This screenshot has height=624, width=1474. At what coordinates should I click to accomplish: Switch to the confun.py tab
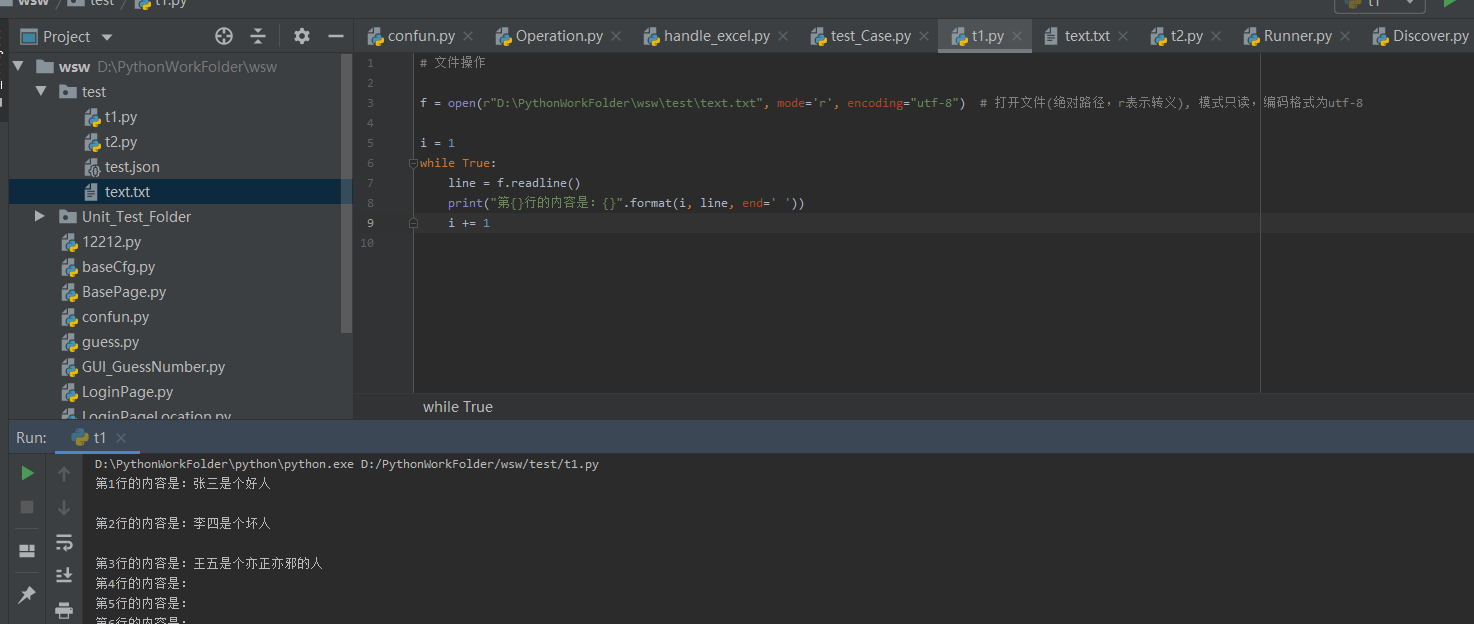(x=421, y=36)
